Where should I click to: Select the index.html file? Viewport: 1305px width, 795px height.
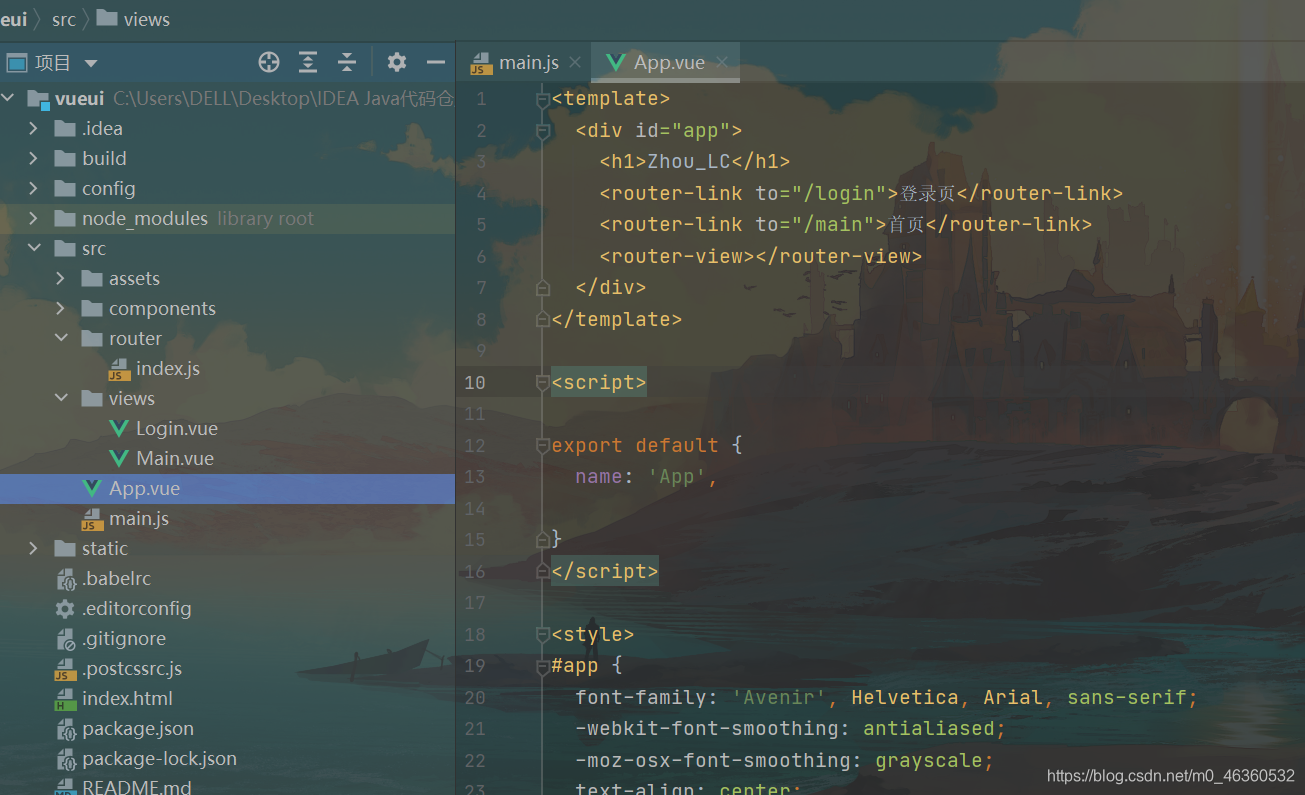(x=127, y=698)
